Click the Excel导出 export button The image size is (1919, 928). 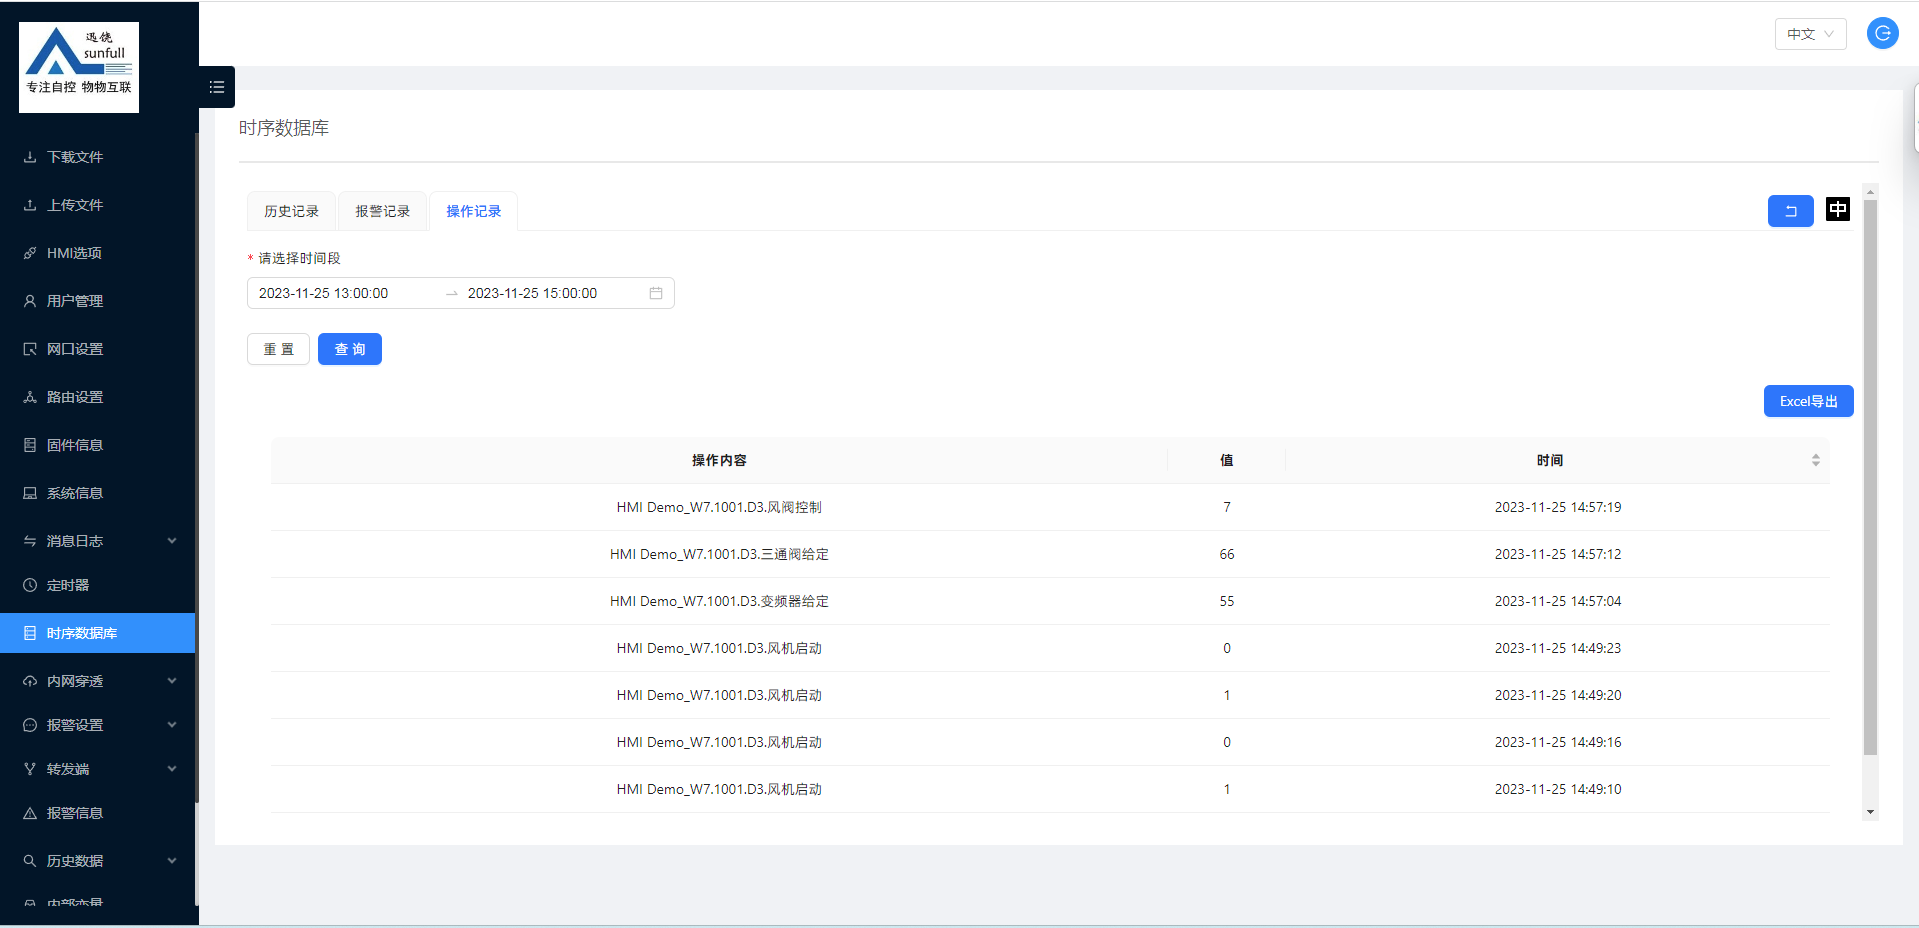coord(1808,401)
